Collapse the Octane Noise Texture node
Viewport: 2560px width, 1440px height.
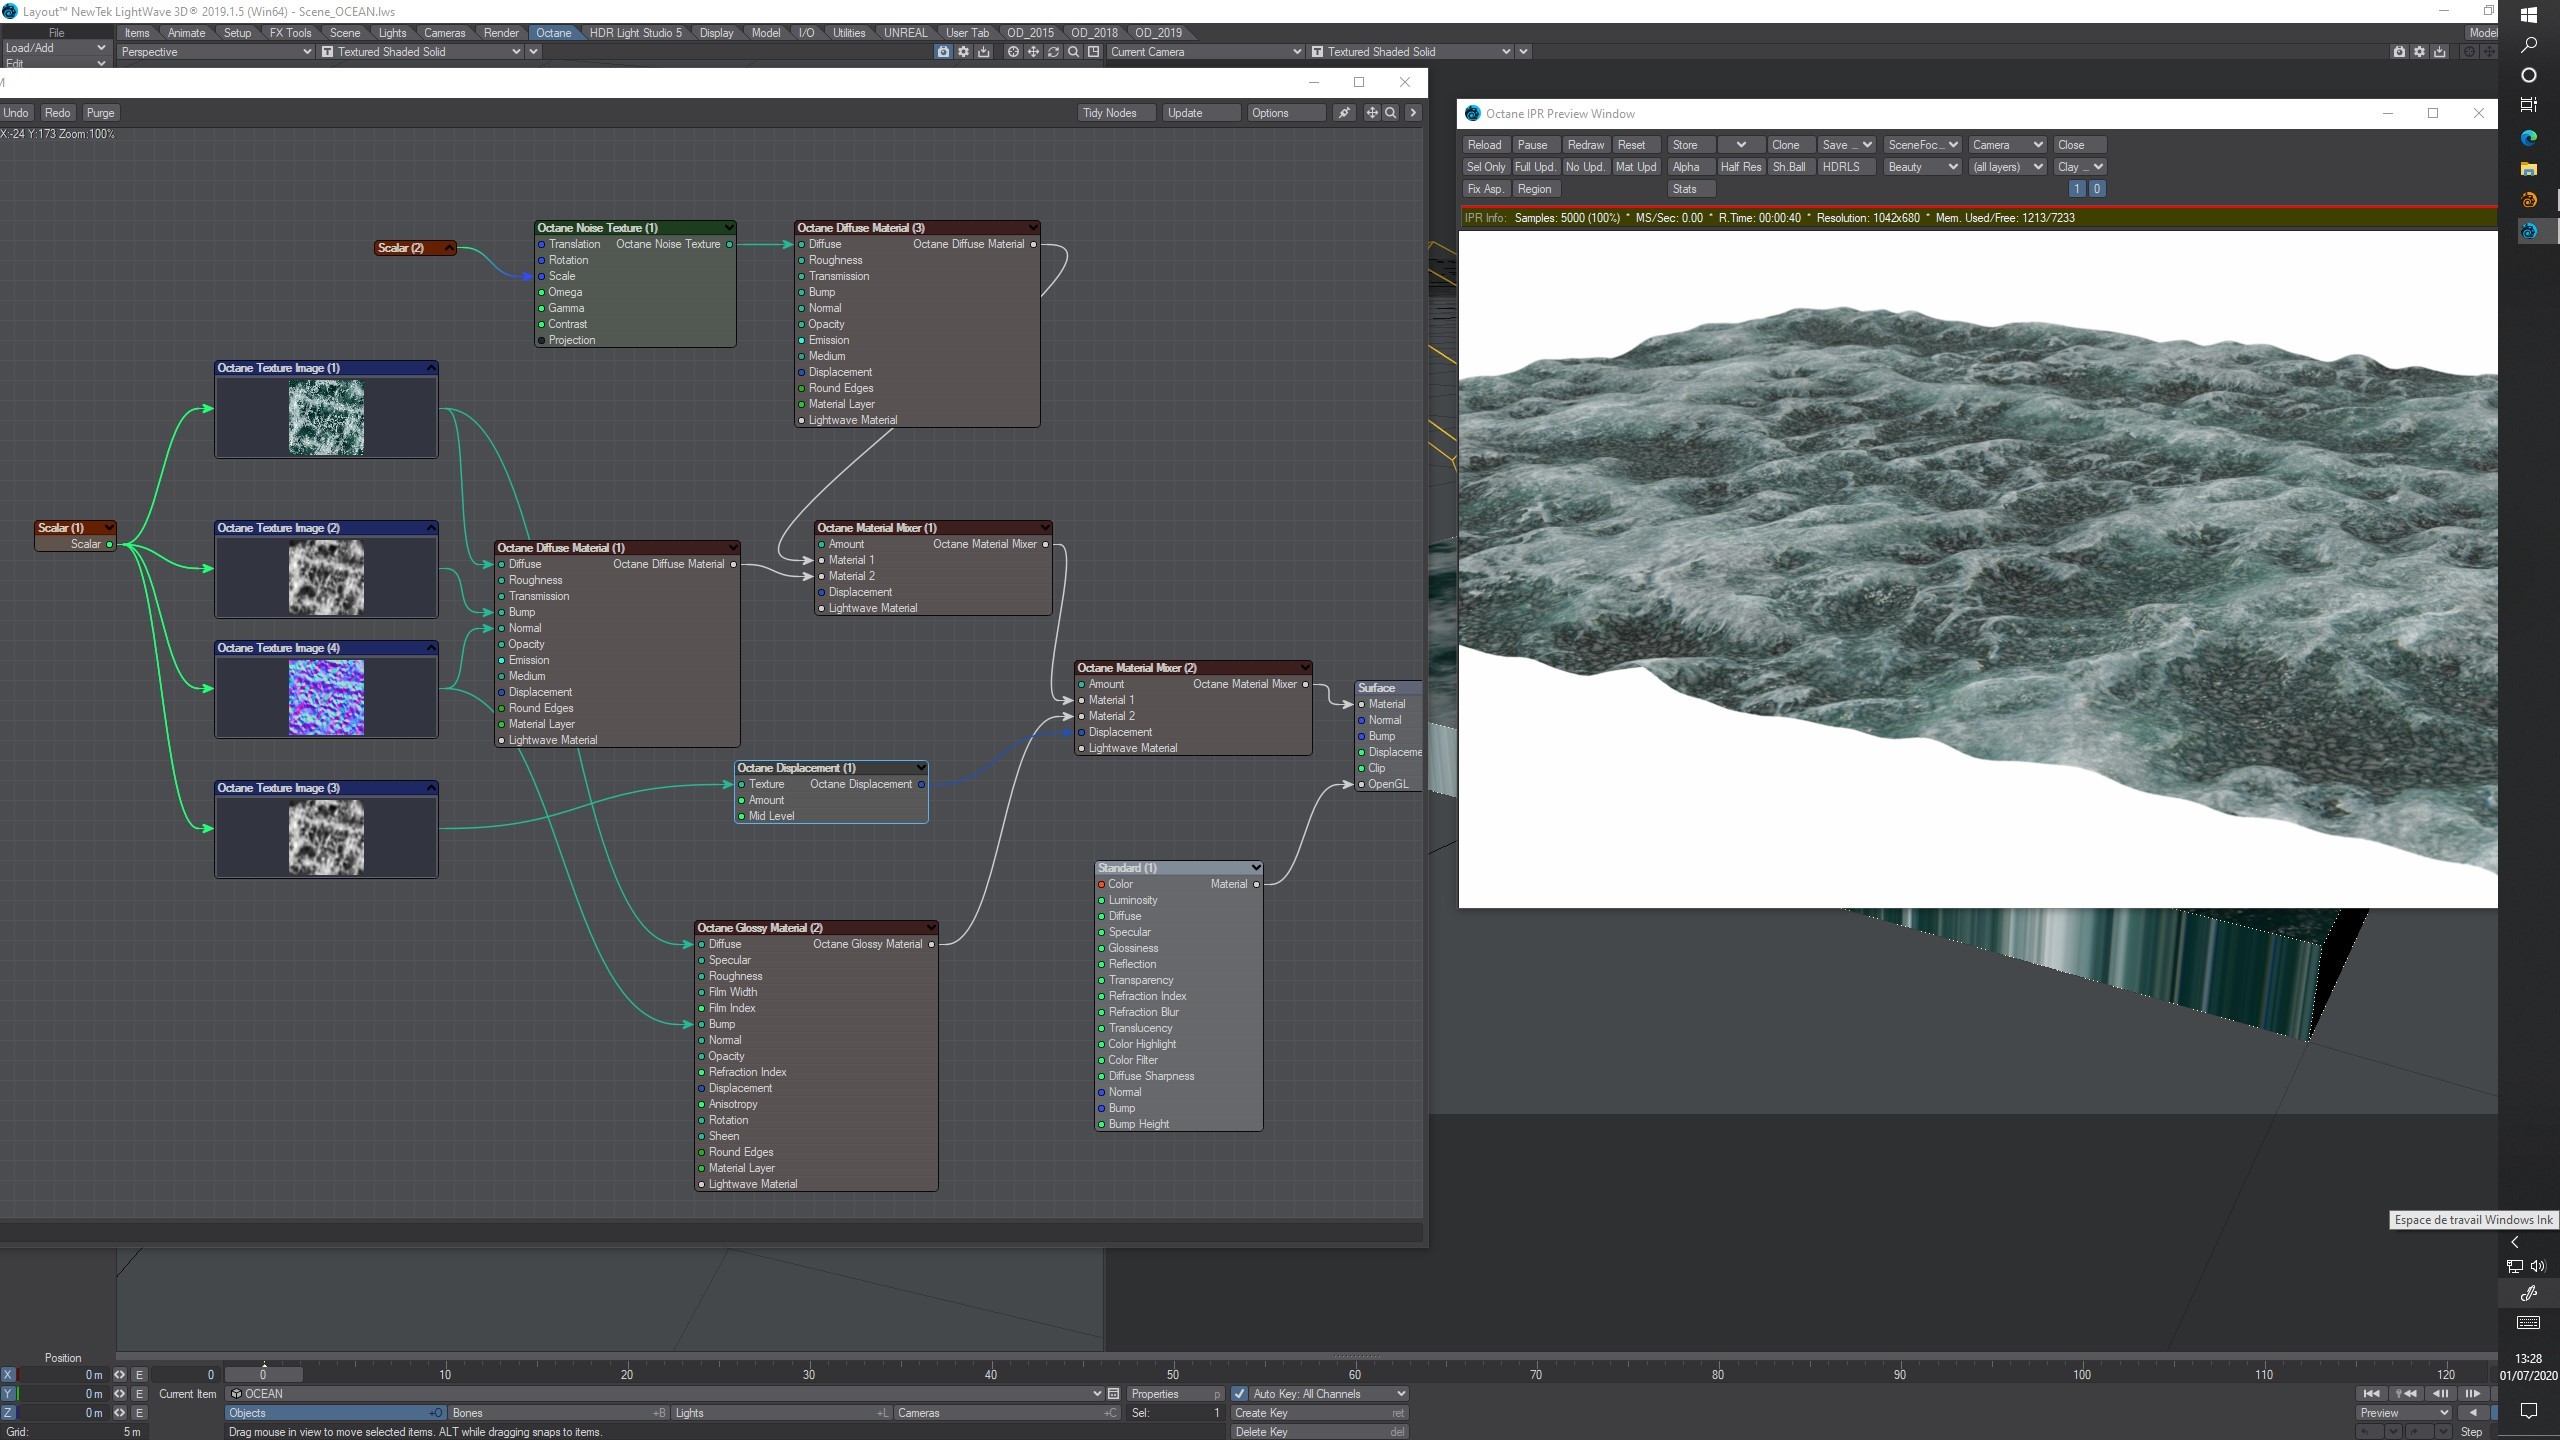[x=728, y=228]
